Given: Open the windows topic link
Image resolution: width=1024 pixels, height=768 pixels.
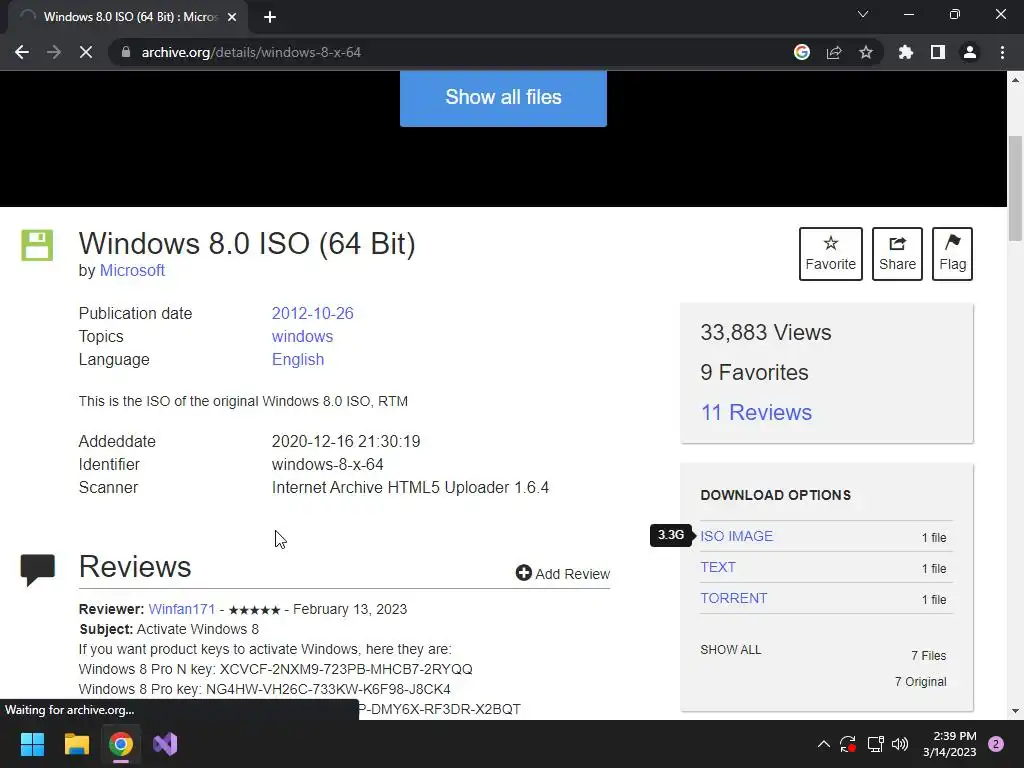Looking at the screenshot, I should [x=302, y=336].
